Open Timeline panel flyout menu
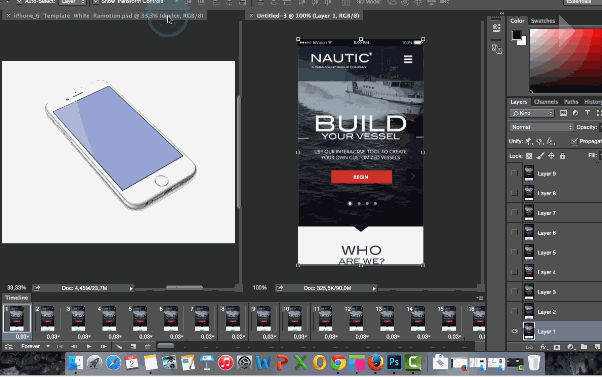602x377 pixels. (x=480, y=298)
